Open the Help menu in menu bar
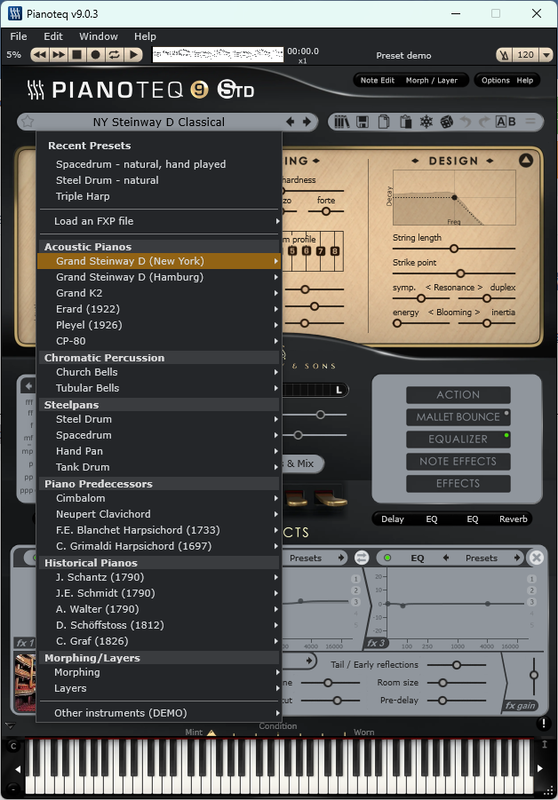Viewport: 558px width, 800px height. (145, 36)
